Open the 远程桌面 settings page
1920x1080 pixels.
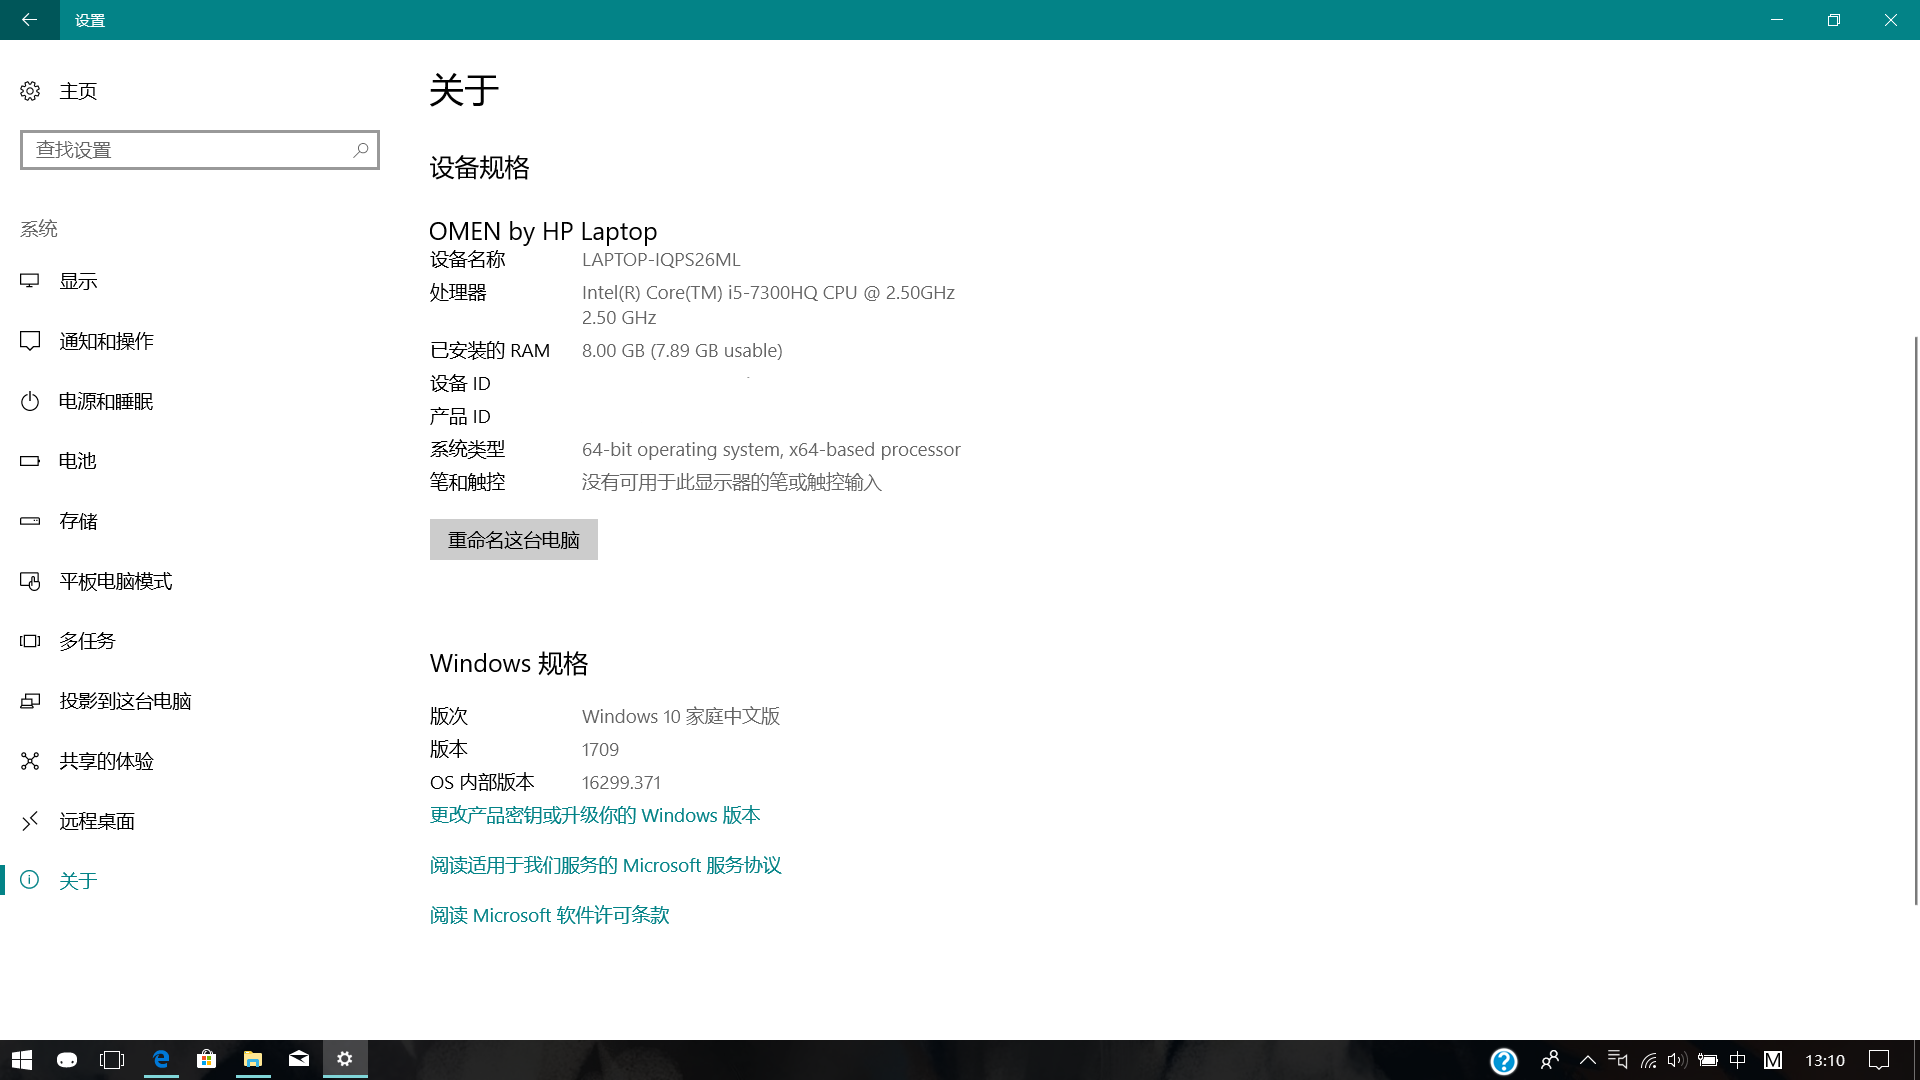(97, 821)
